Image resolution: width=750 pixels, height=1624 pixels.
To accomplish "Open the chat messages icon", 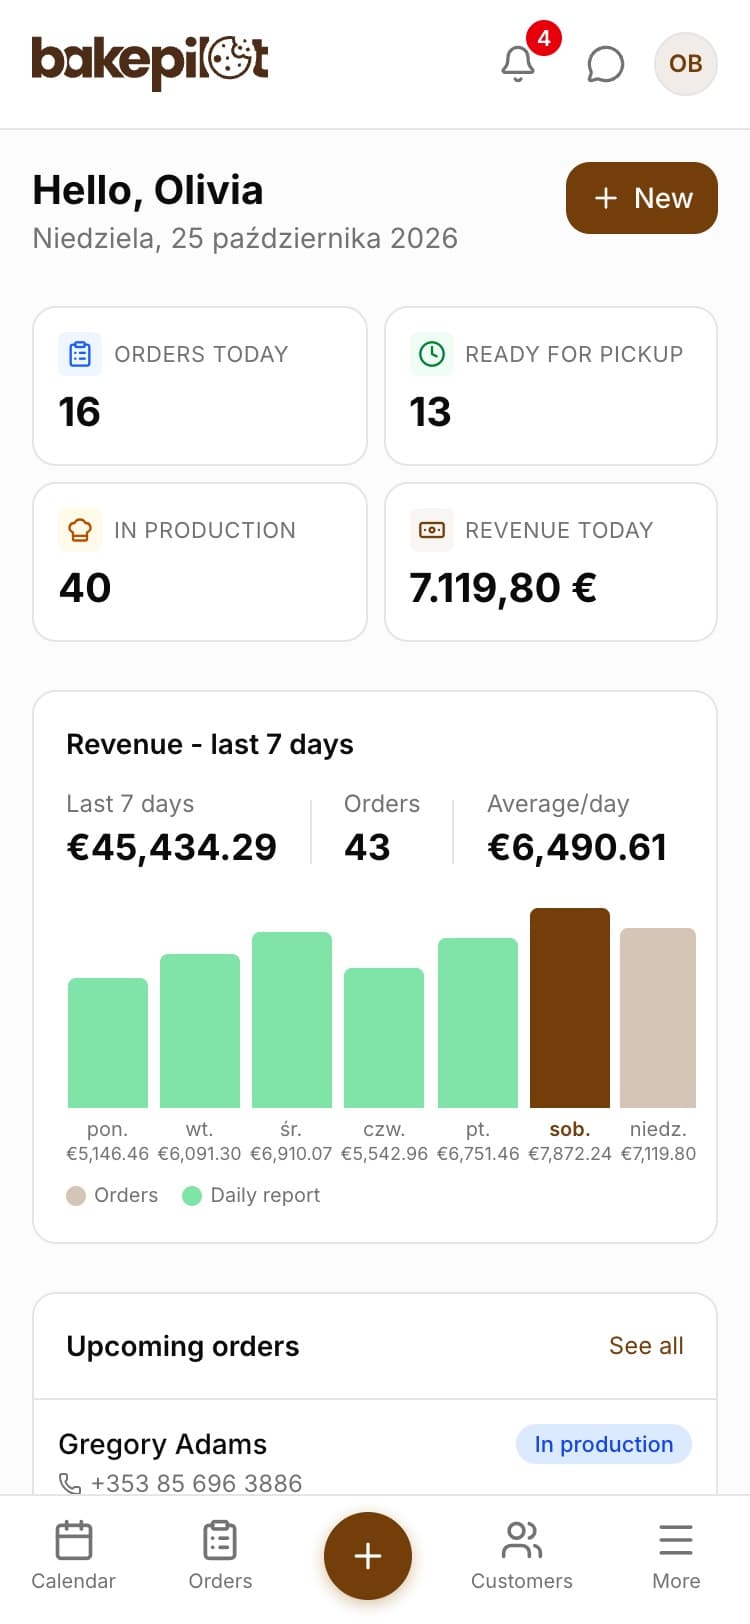I will tap(605, 64).
